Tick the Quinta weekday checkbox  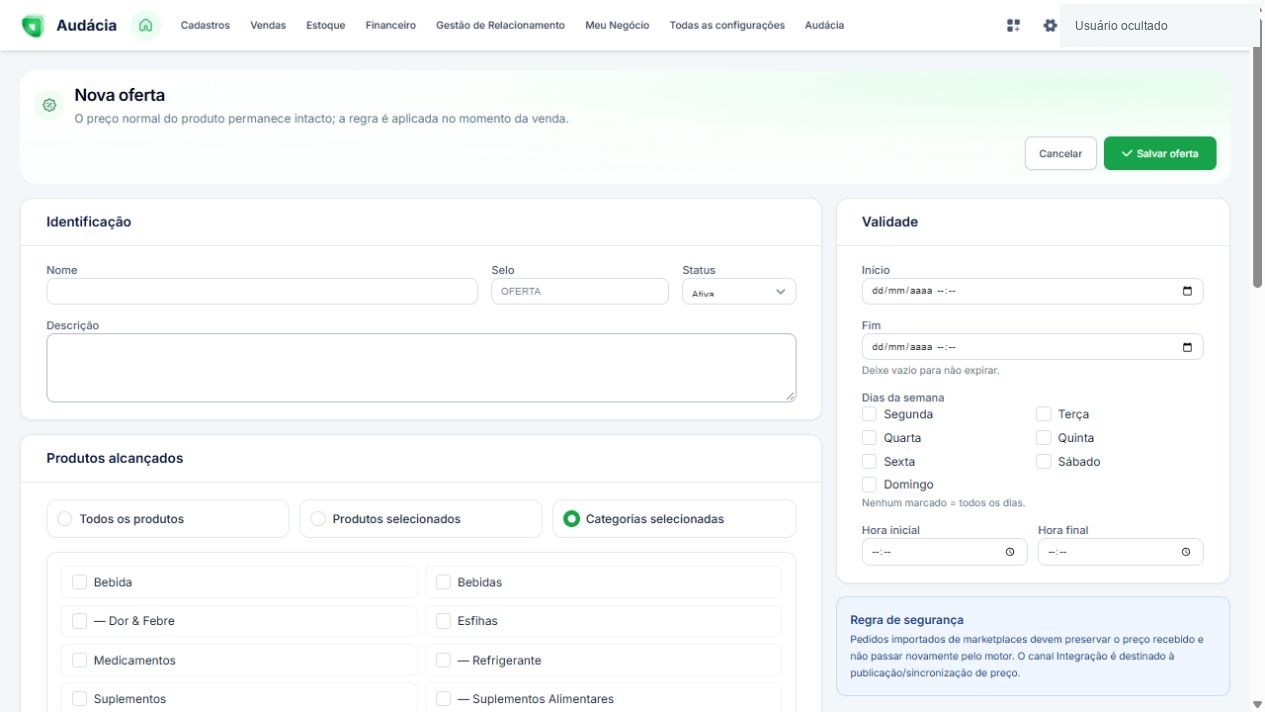tap(1044, 438)
